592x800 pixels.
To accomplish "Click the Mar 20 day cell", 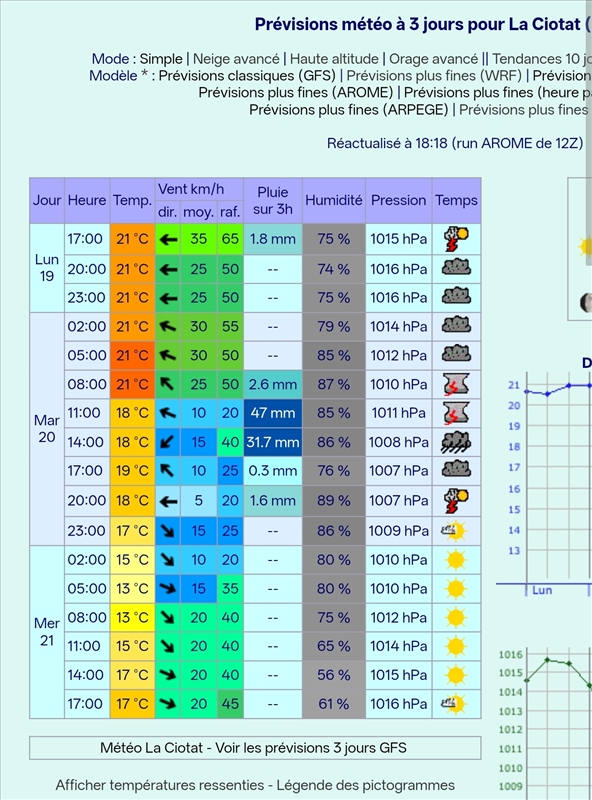I will [x=47, y=429].
